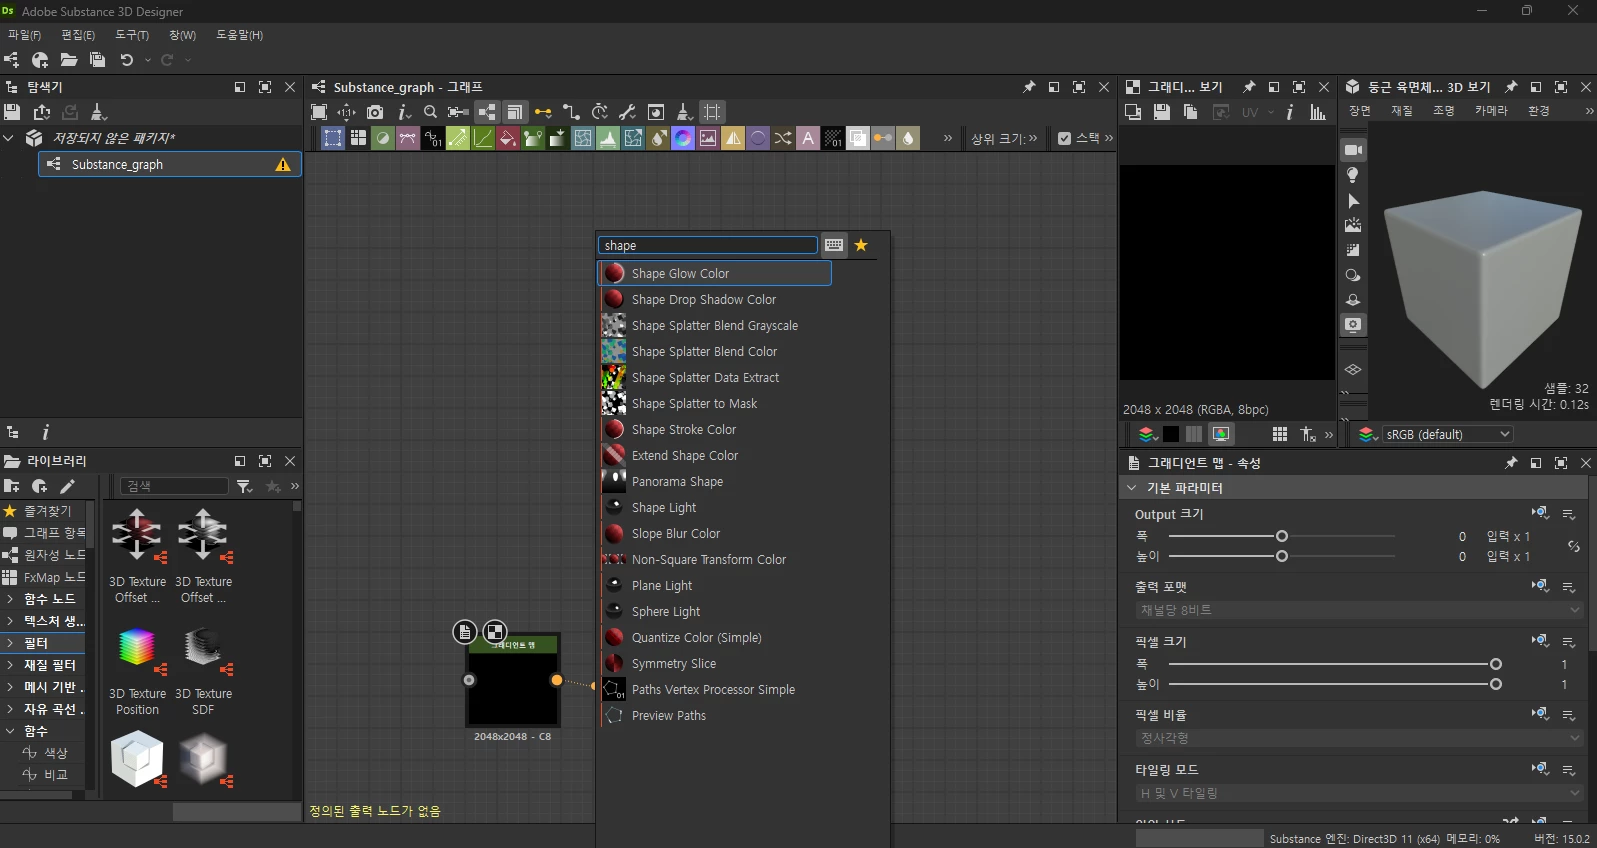
Task: Click the export icon in Explorer panel
Action: click(x=42, y=112)
